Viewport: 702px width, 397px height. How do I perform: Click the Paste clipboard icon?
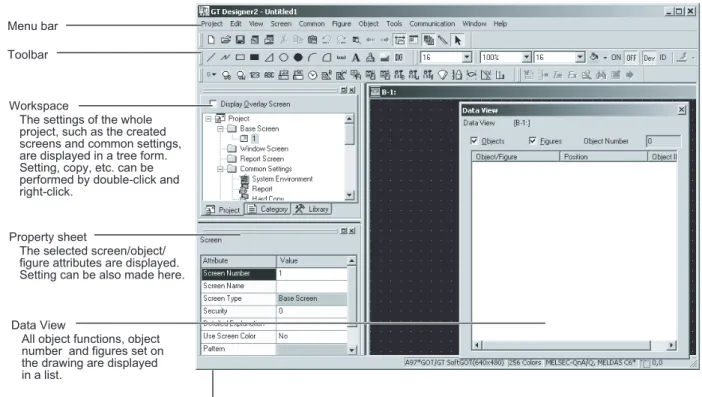(x=312, y=40)
